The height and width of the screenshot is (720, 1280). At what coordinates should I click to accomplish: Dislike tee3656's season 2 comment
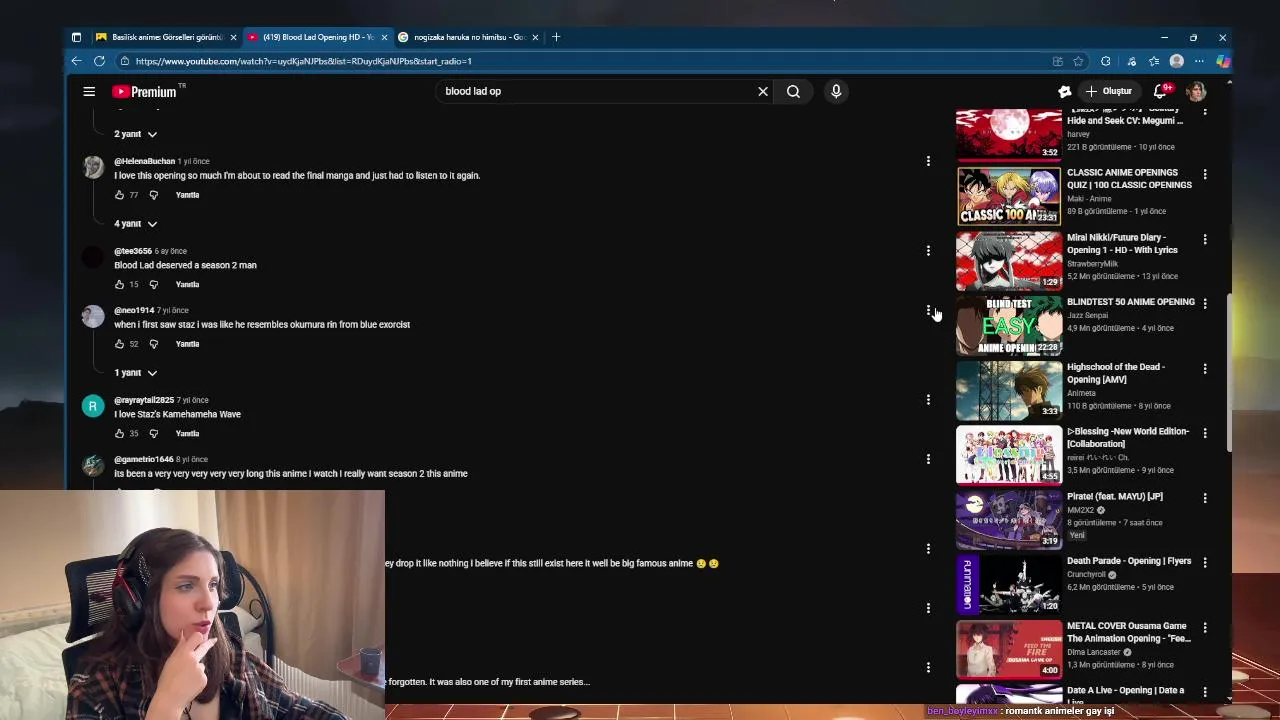click(x=153, y=284)
